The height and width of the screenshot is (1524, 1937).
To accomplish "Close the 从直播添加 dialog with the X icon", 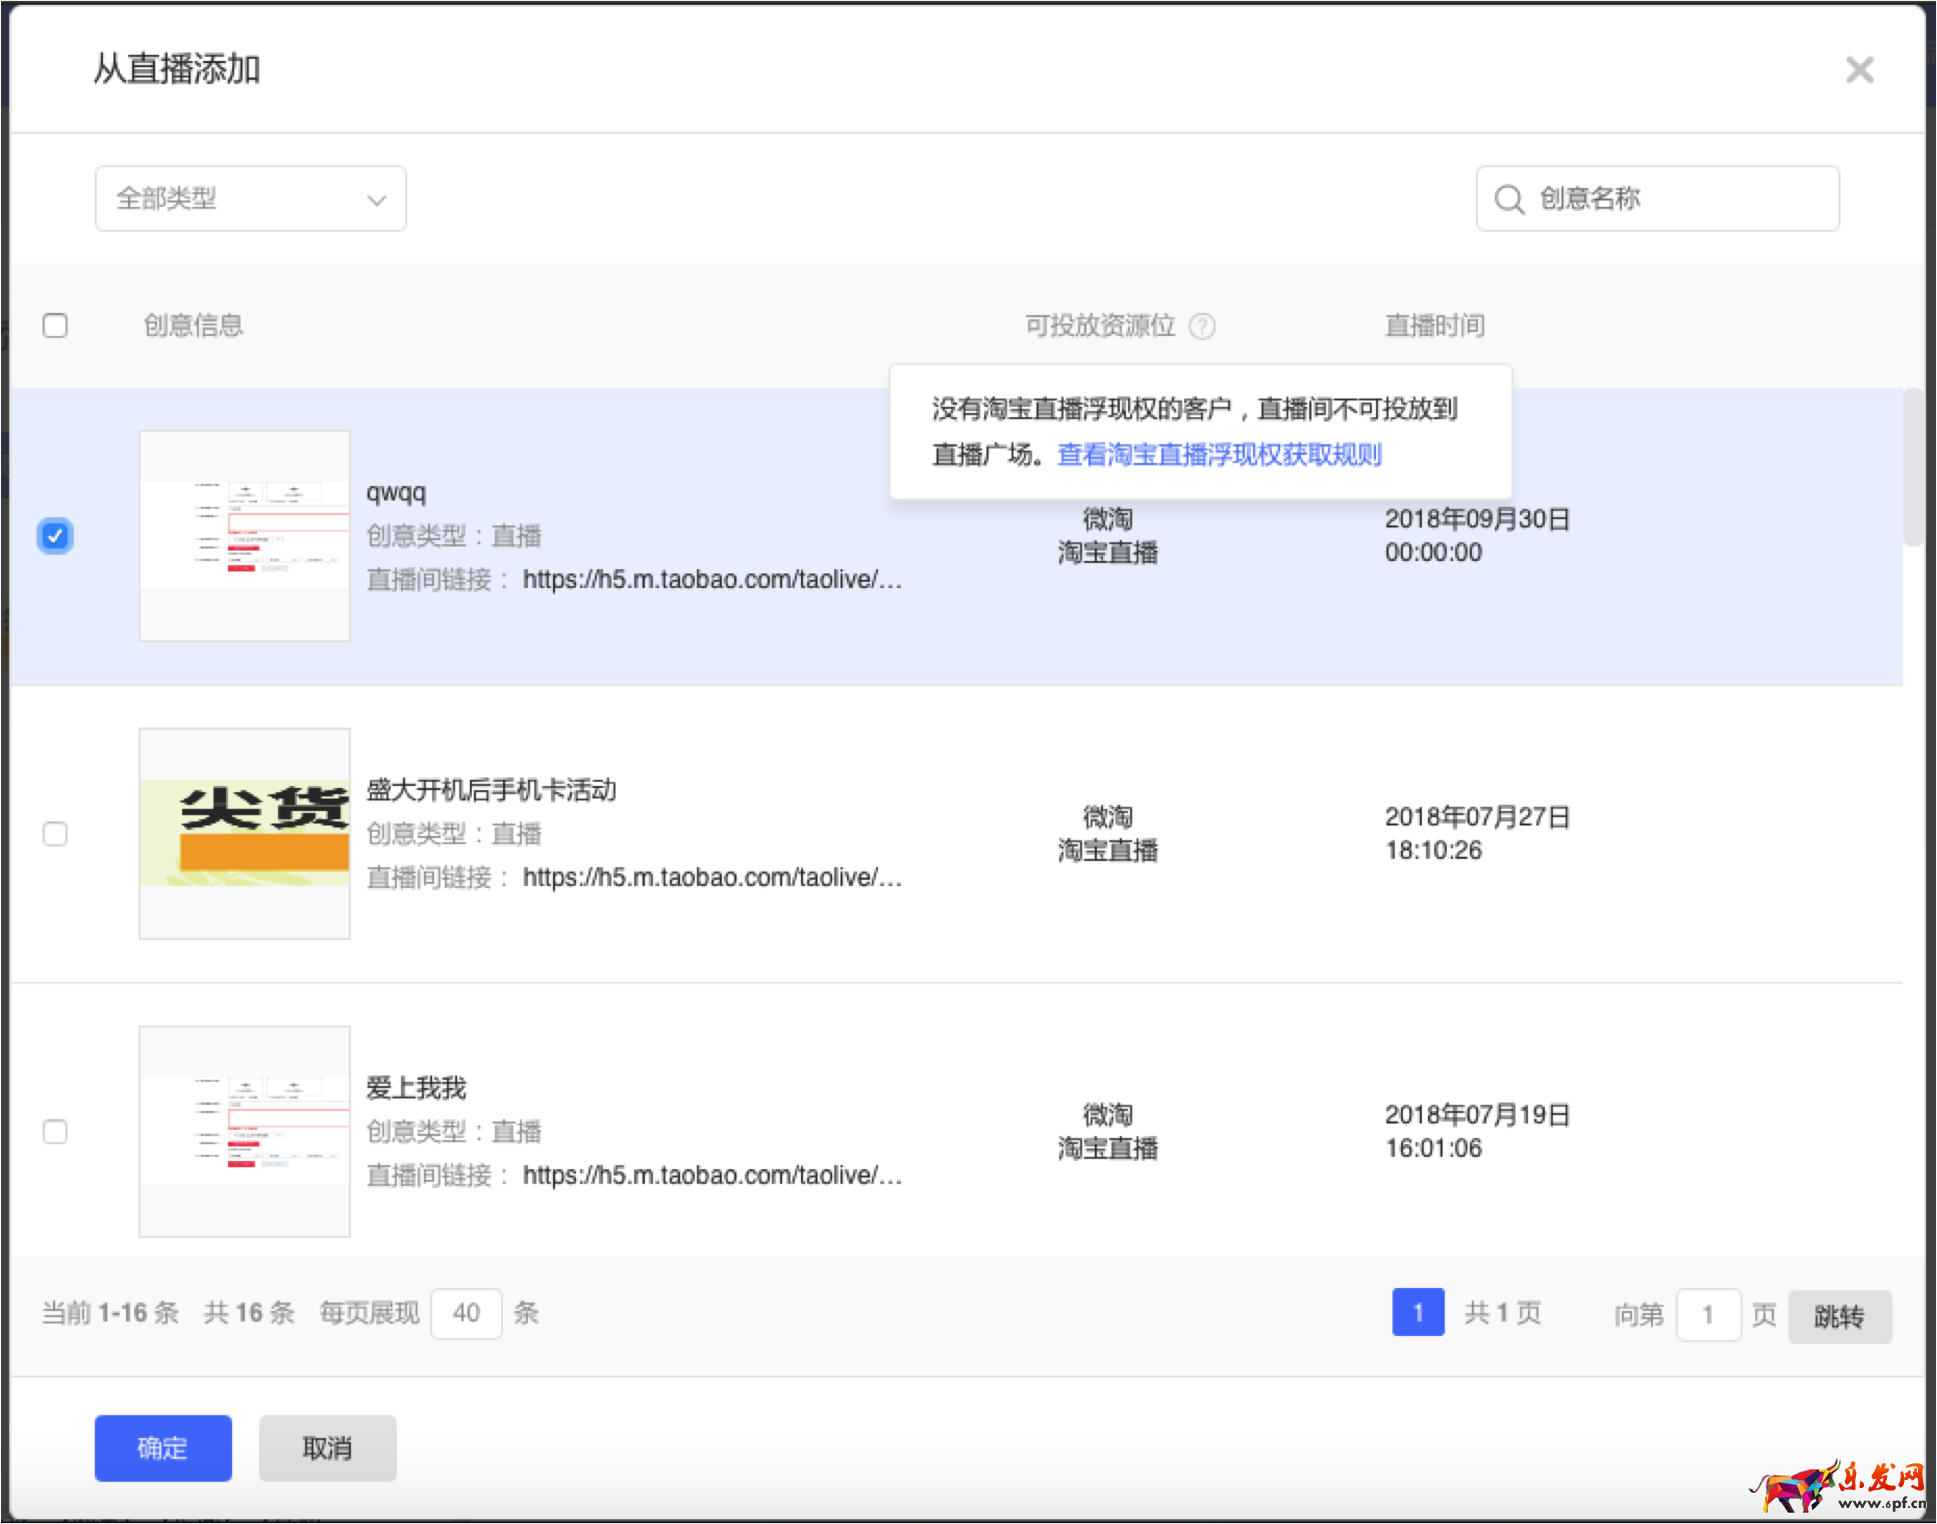I will point(1859,70).
